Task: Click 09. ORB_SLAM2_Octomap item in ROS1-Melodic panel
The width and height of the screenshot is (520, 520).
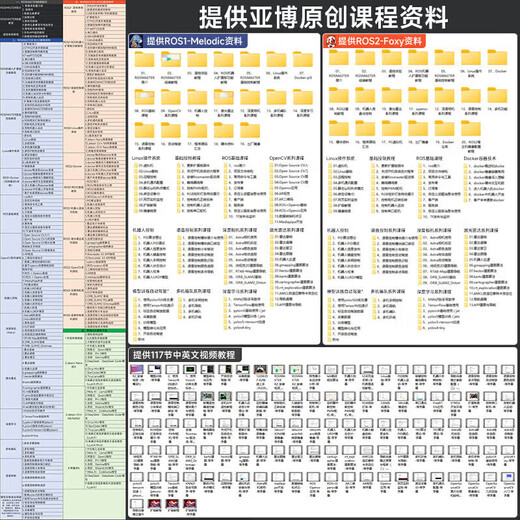Action: (245, 283)
